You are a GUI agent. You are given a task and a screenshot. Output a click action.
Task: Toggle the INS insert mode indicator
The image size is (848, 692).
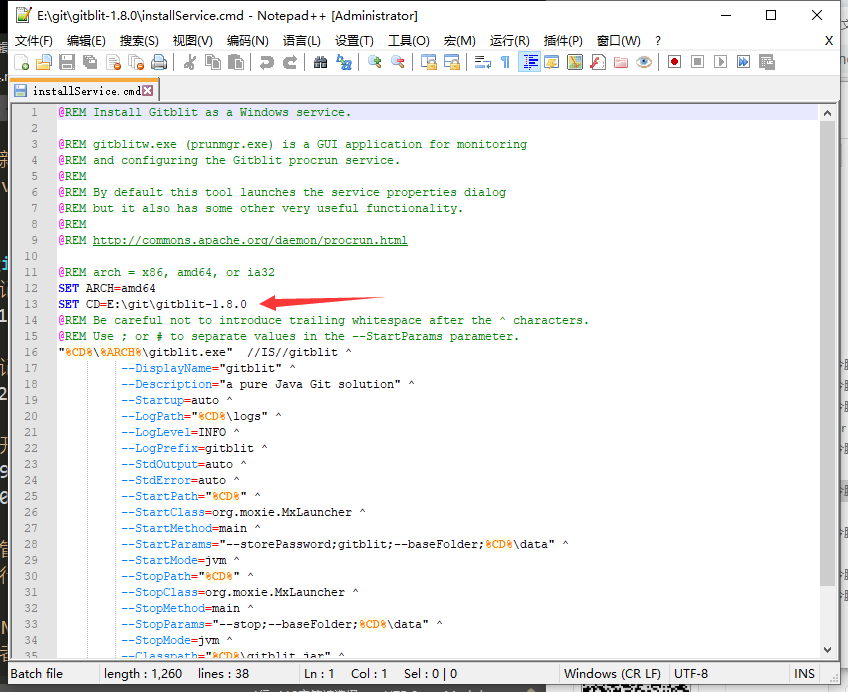click(804, 674)
